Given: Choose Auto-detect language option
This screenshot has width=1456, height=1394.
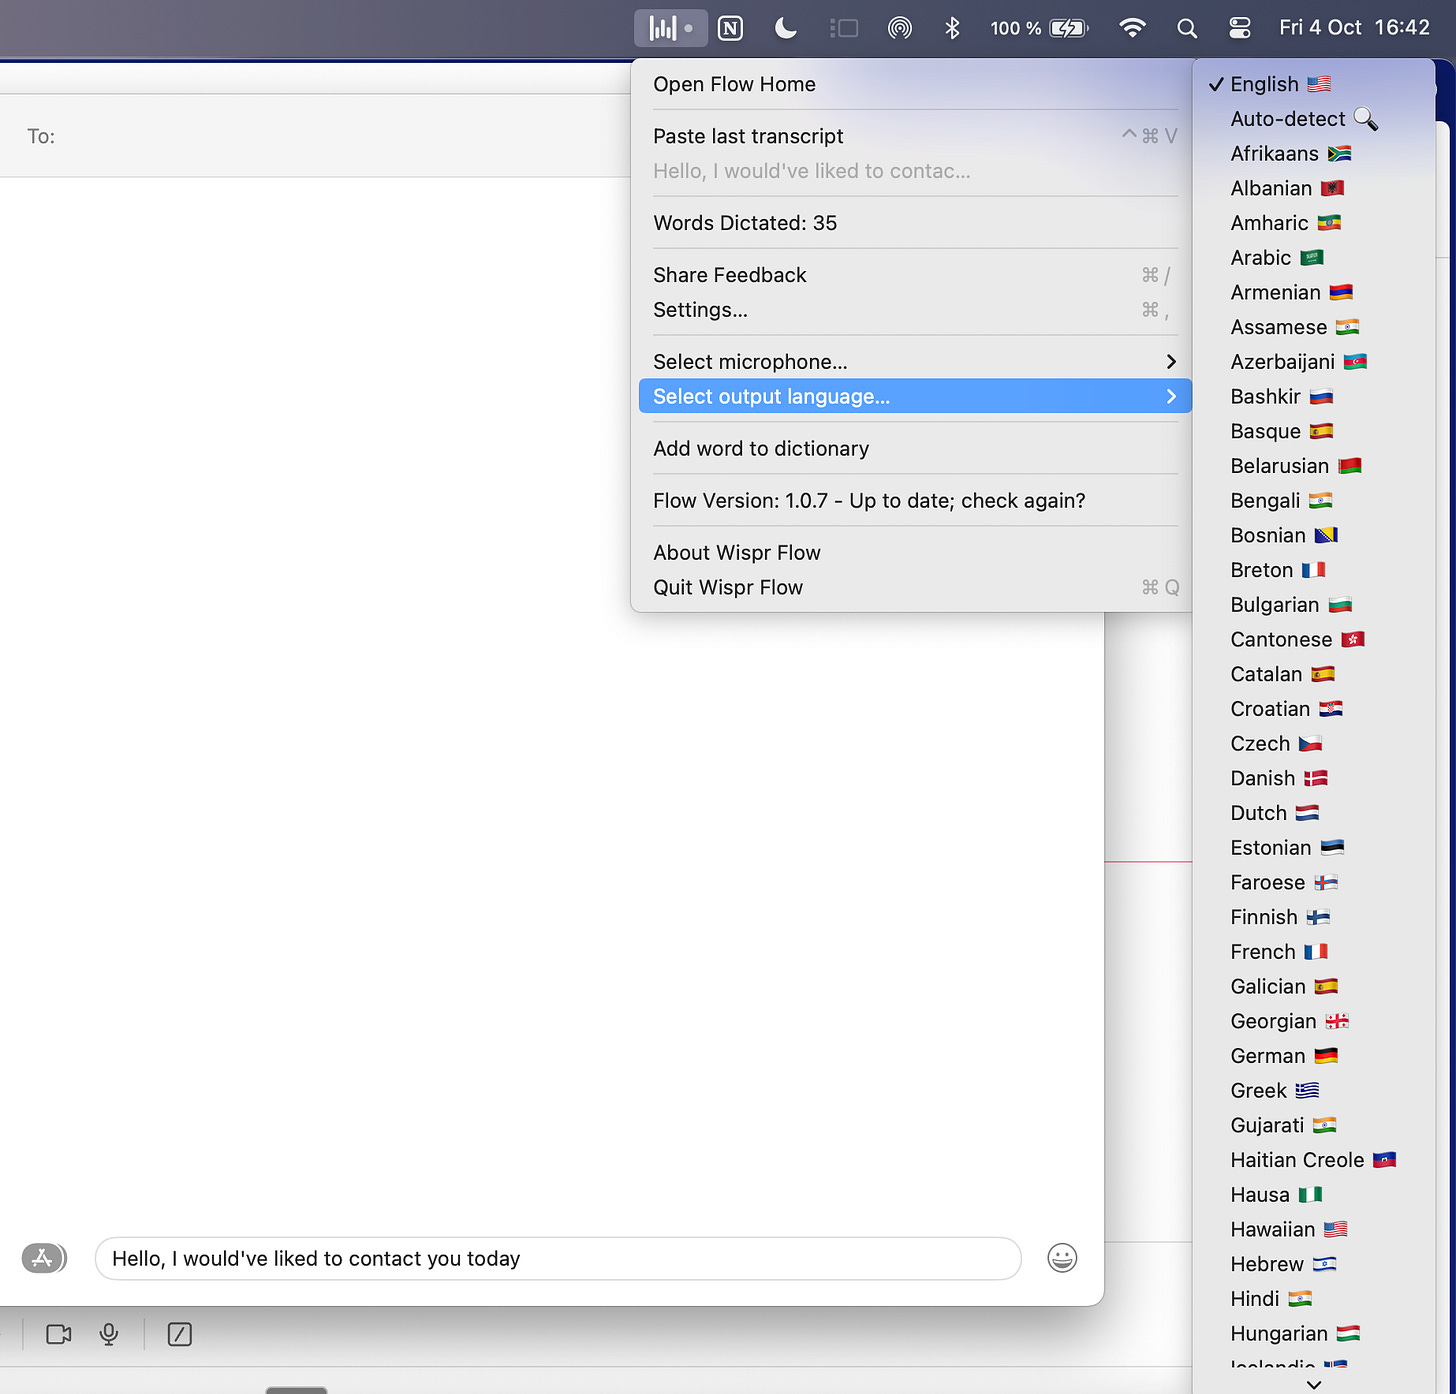Looking at the screenshot, I should tap(1314, 119).
